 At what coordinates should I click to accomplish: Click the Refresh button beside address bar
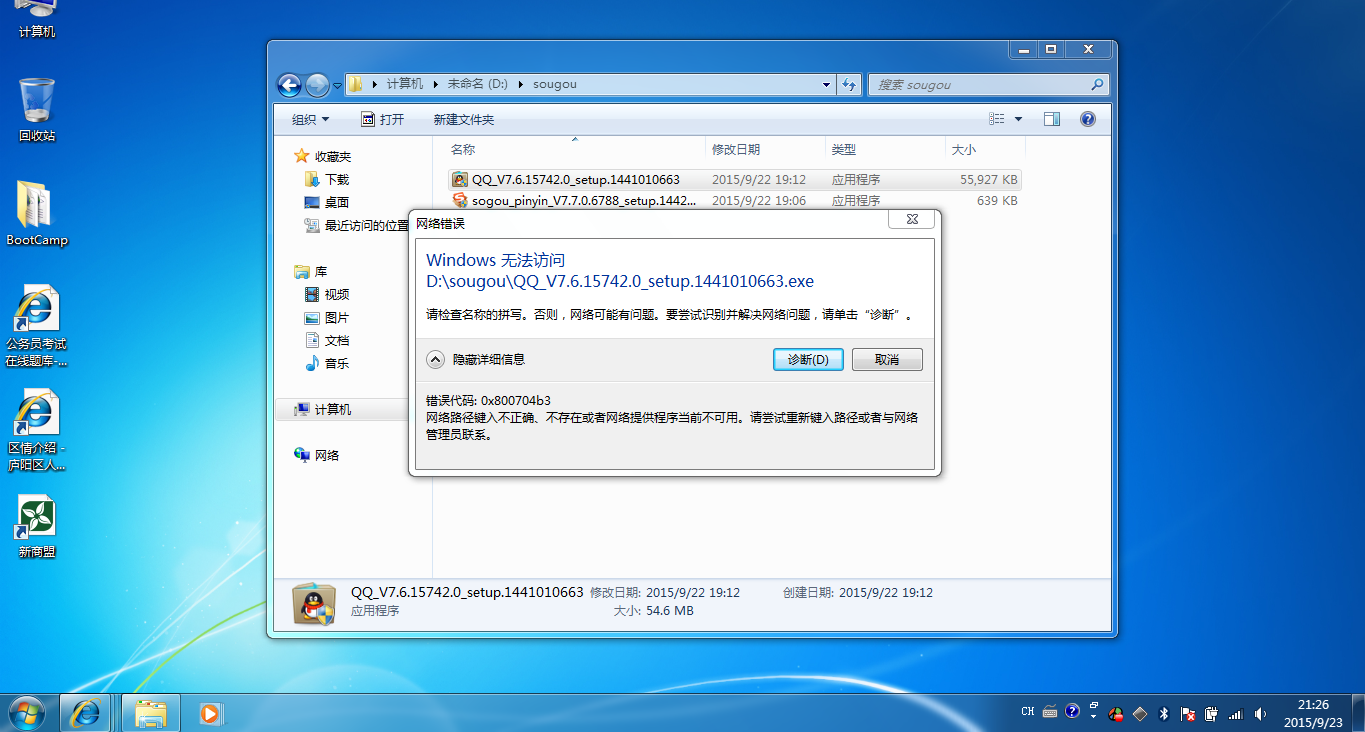pyautogui.click(x=849, y=85)
